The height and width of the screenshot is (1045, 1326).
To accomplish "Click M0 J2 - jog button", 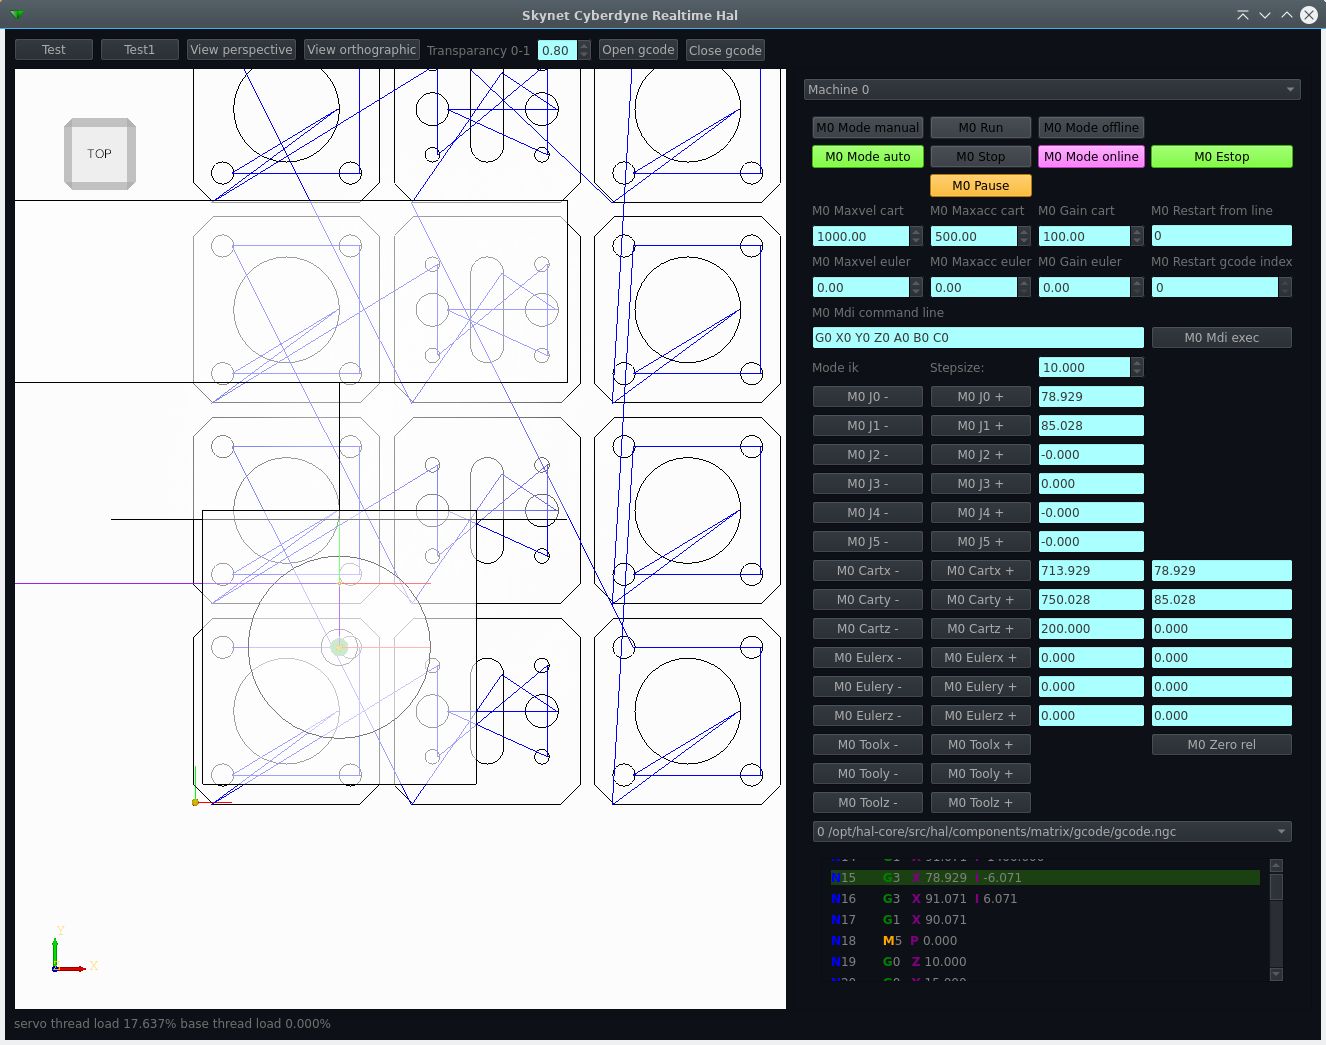I will (x=867, y=454).
